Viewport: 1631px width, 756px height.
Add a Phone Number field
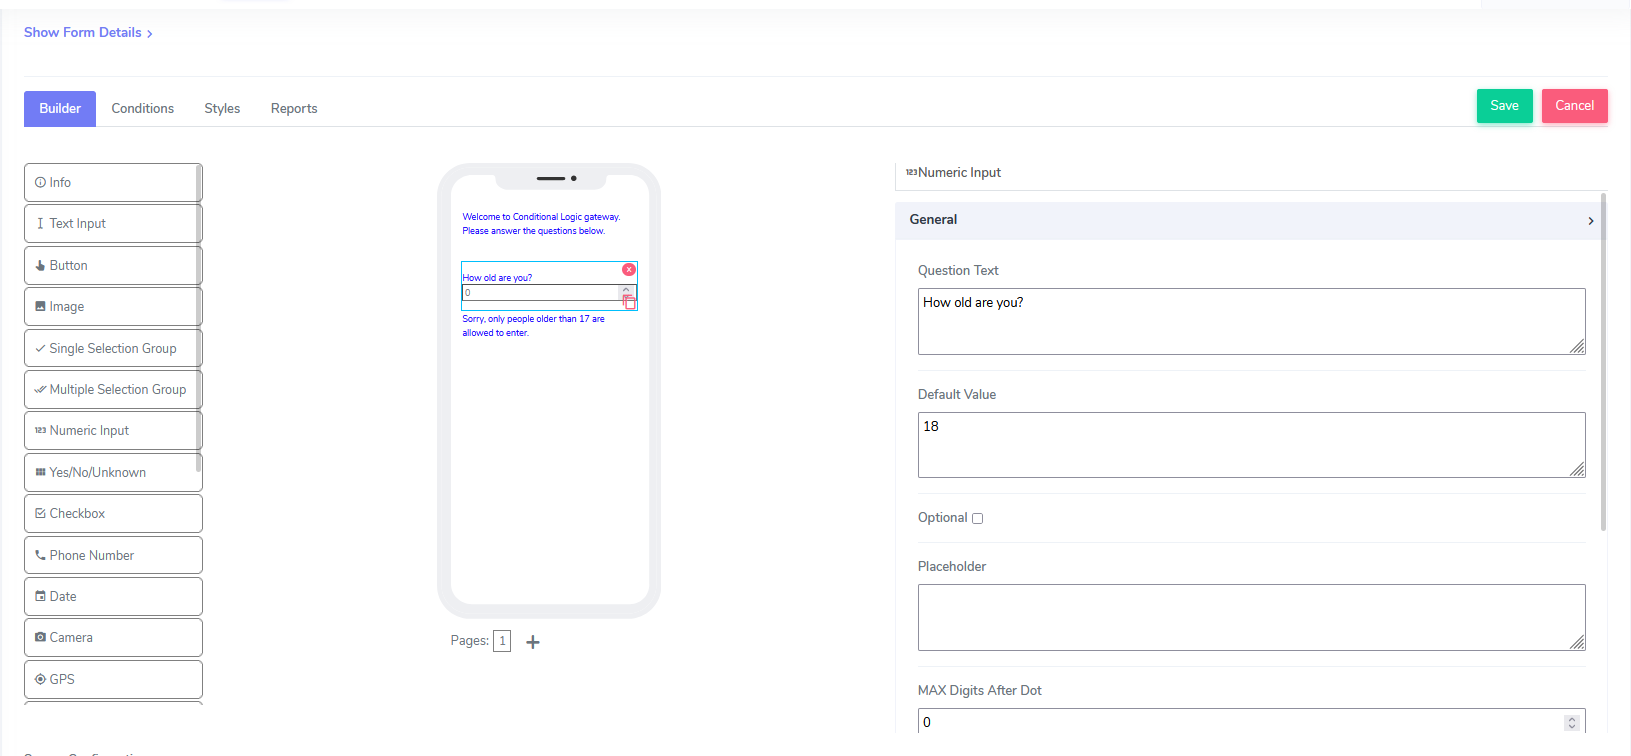(113, 555)
